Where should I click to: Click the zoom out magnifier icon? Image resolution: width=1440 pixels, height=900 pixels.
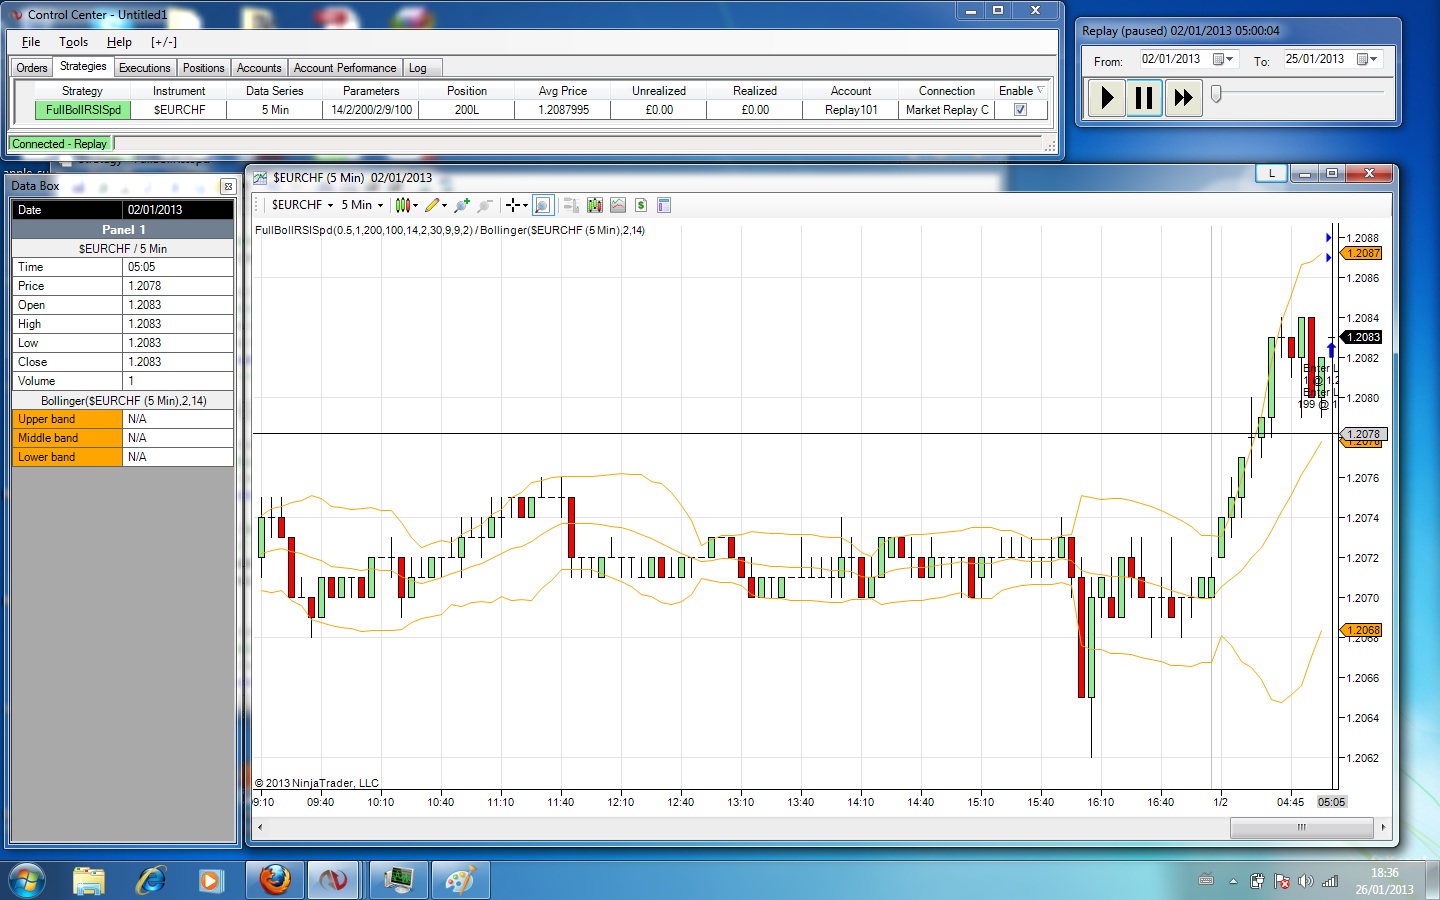point(485,205)
